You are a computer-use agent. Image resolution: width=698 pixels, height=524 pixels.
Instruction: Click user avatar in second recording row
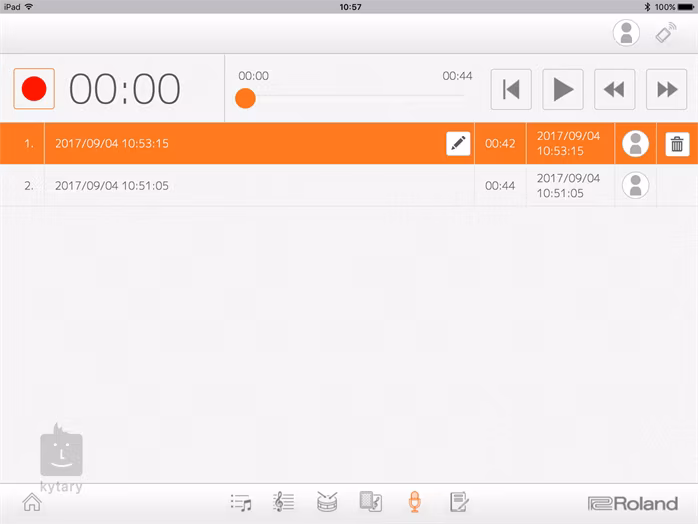tap(635, 185)
